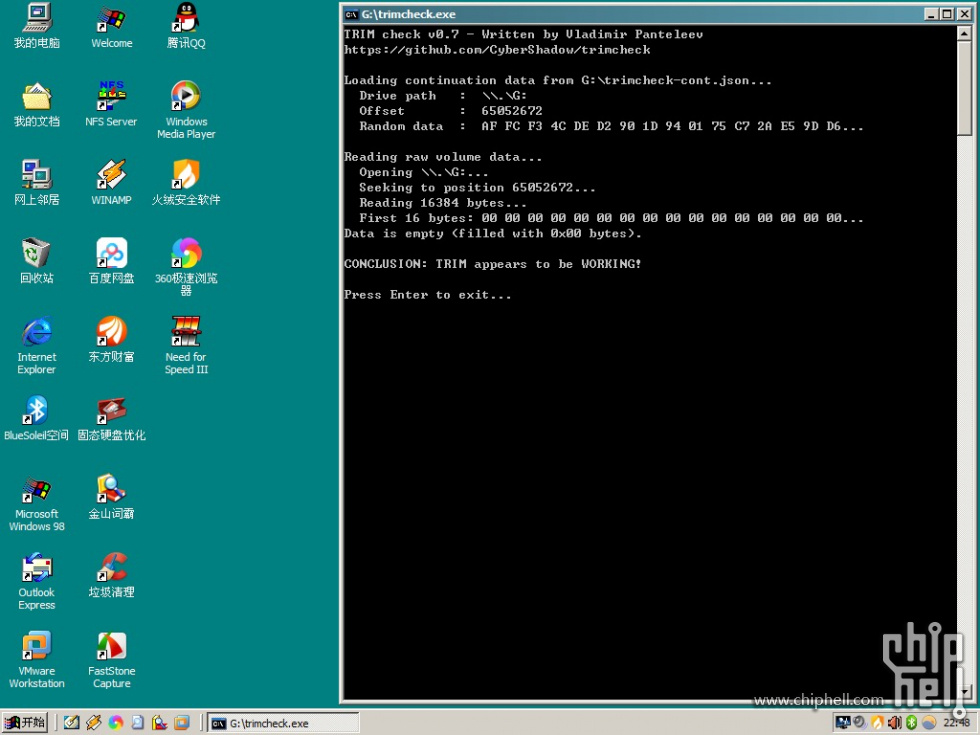980x735 pixels.
Task: Click the 开始 Start button
Action: (25, 723)
